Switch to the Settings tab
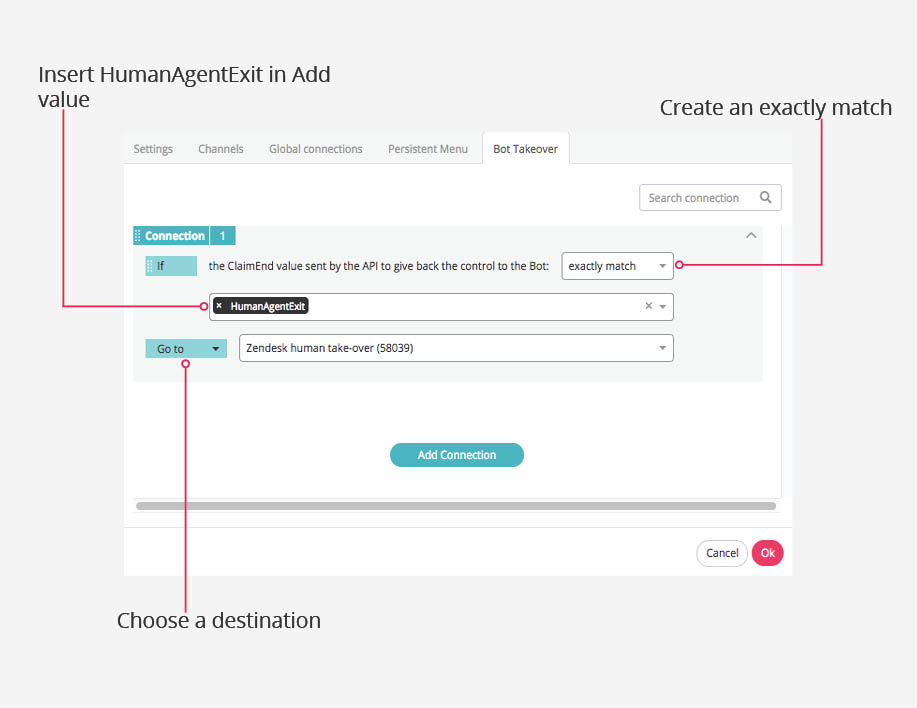917x708 pixels. point(153,149)
